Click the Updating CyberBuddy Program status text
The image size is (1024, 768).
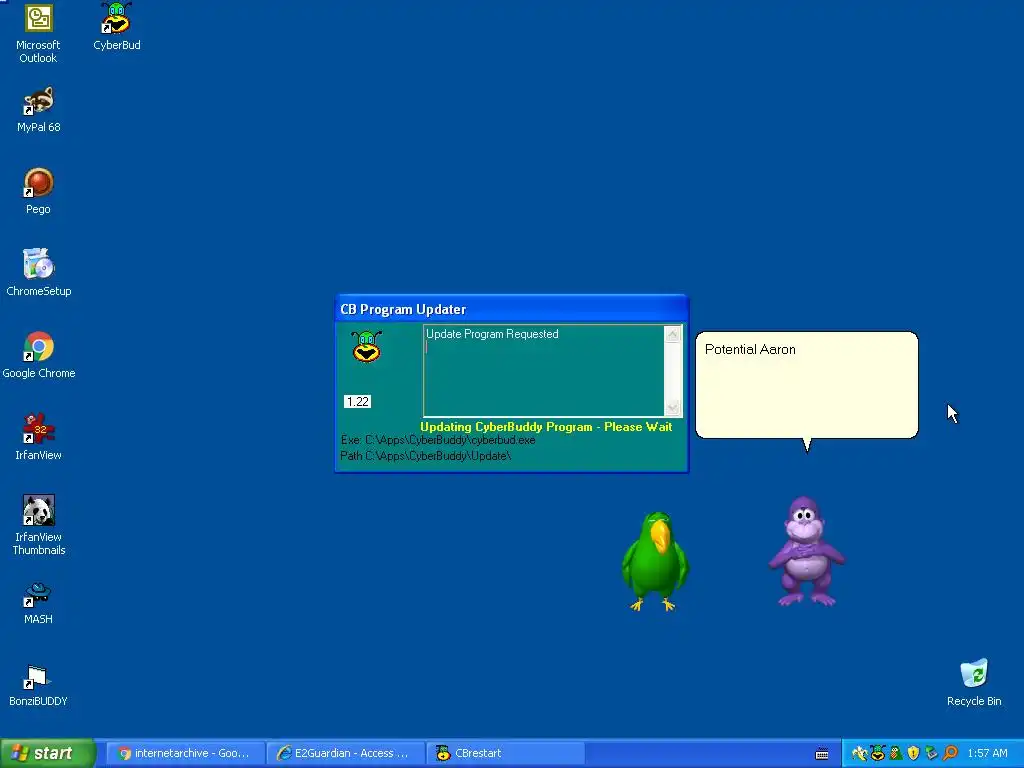pyautogui.click(x=546, y=426)
